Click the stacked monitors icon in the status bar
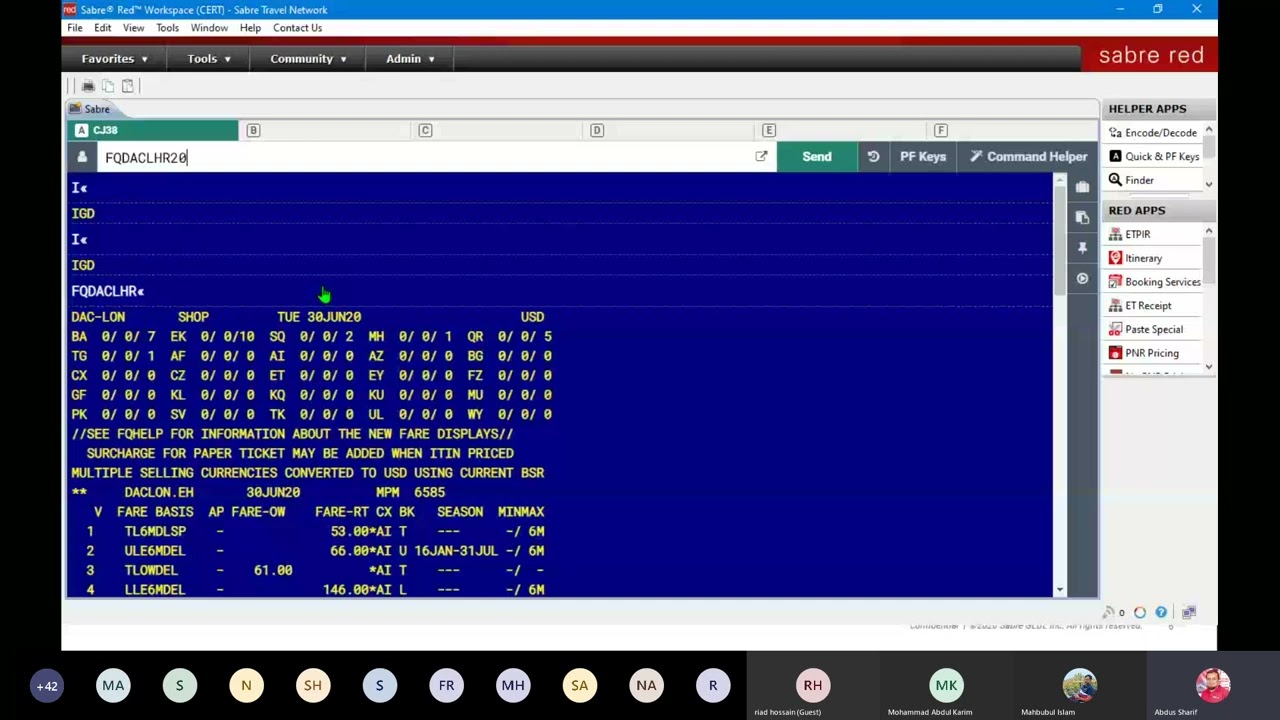The image size is (1280, 720). point(1188,612)
